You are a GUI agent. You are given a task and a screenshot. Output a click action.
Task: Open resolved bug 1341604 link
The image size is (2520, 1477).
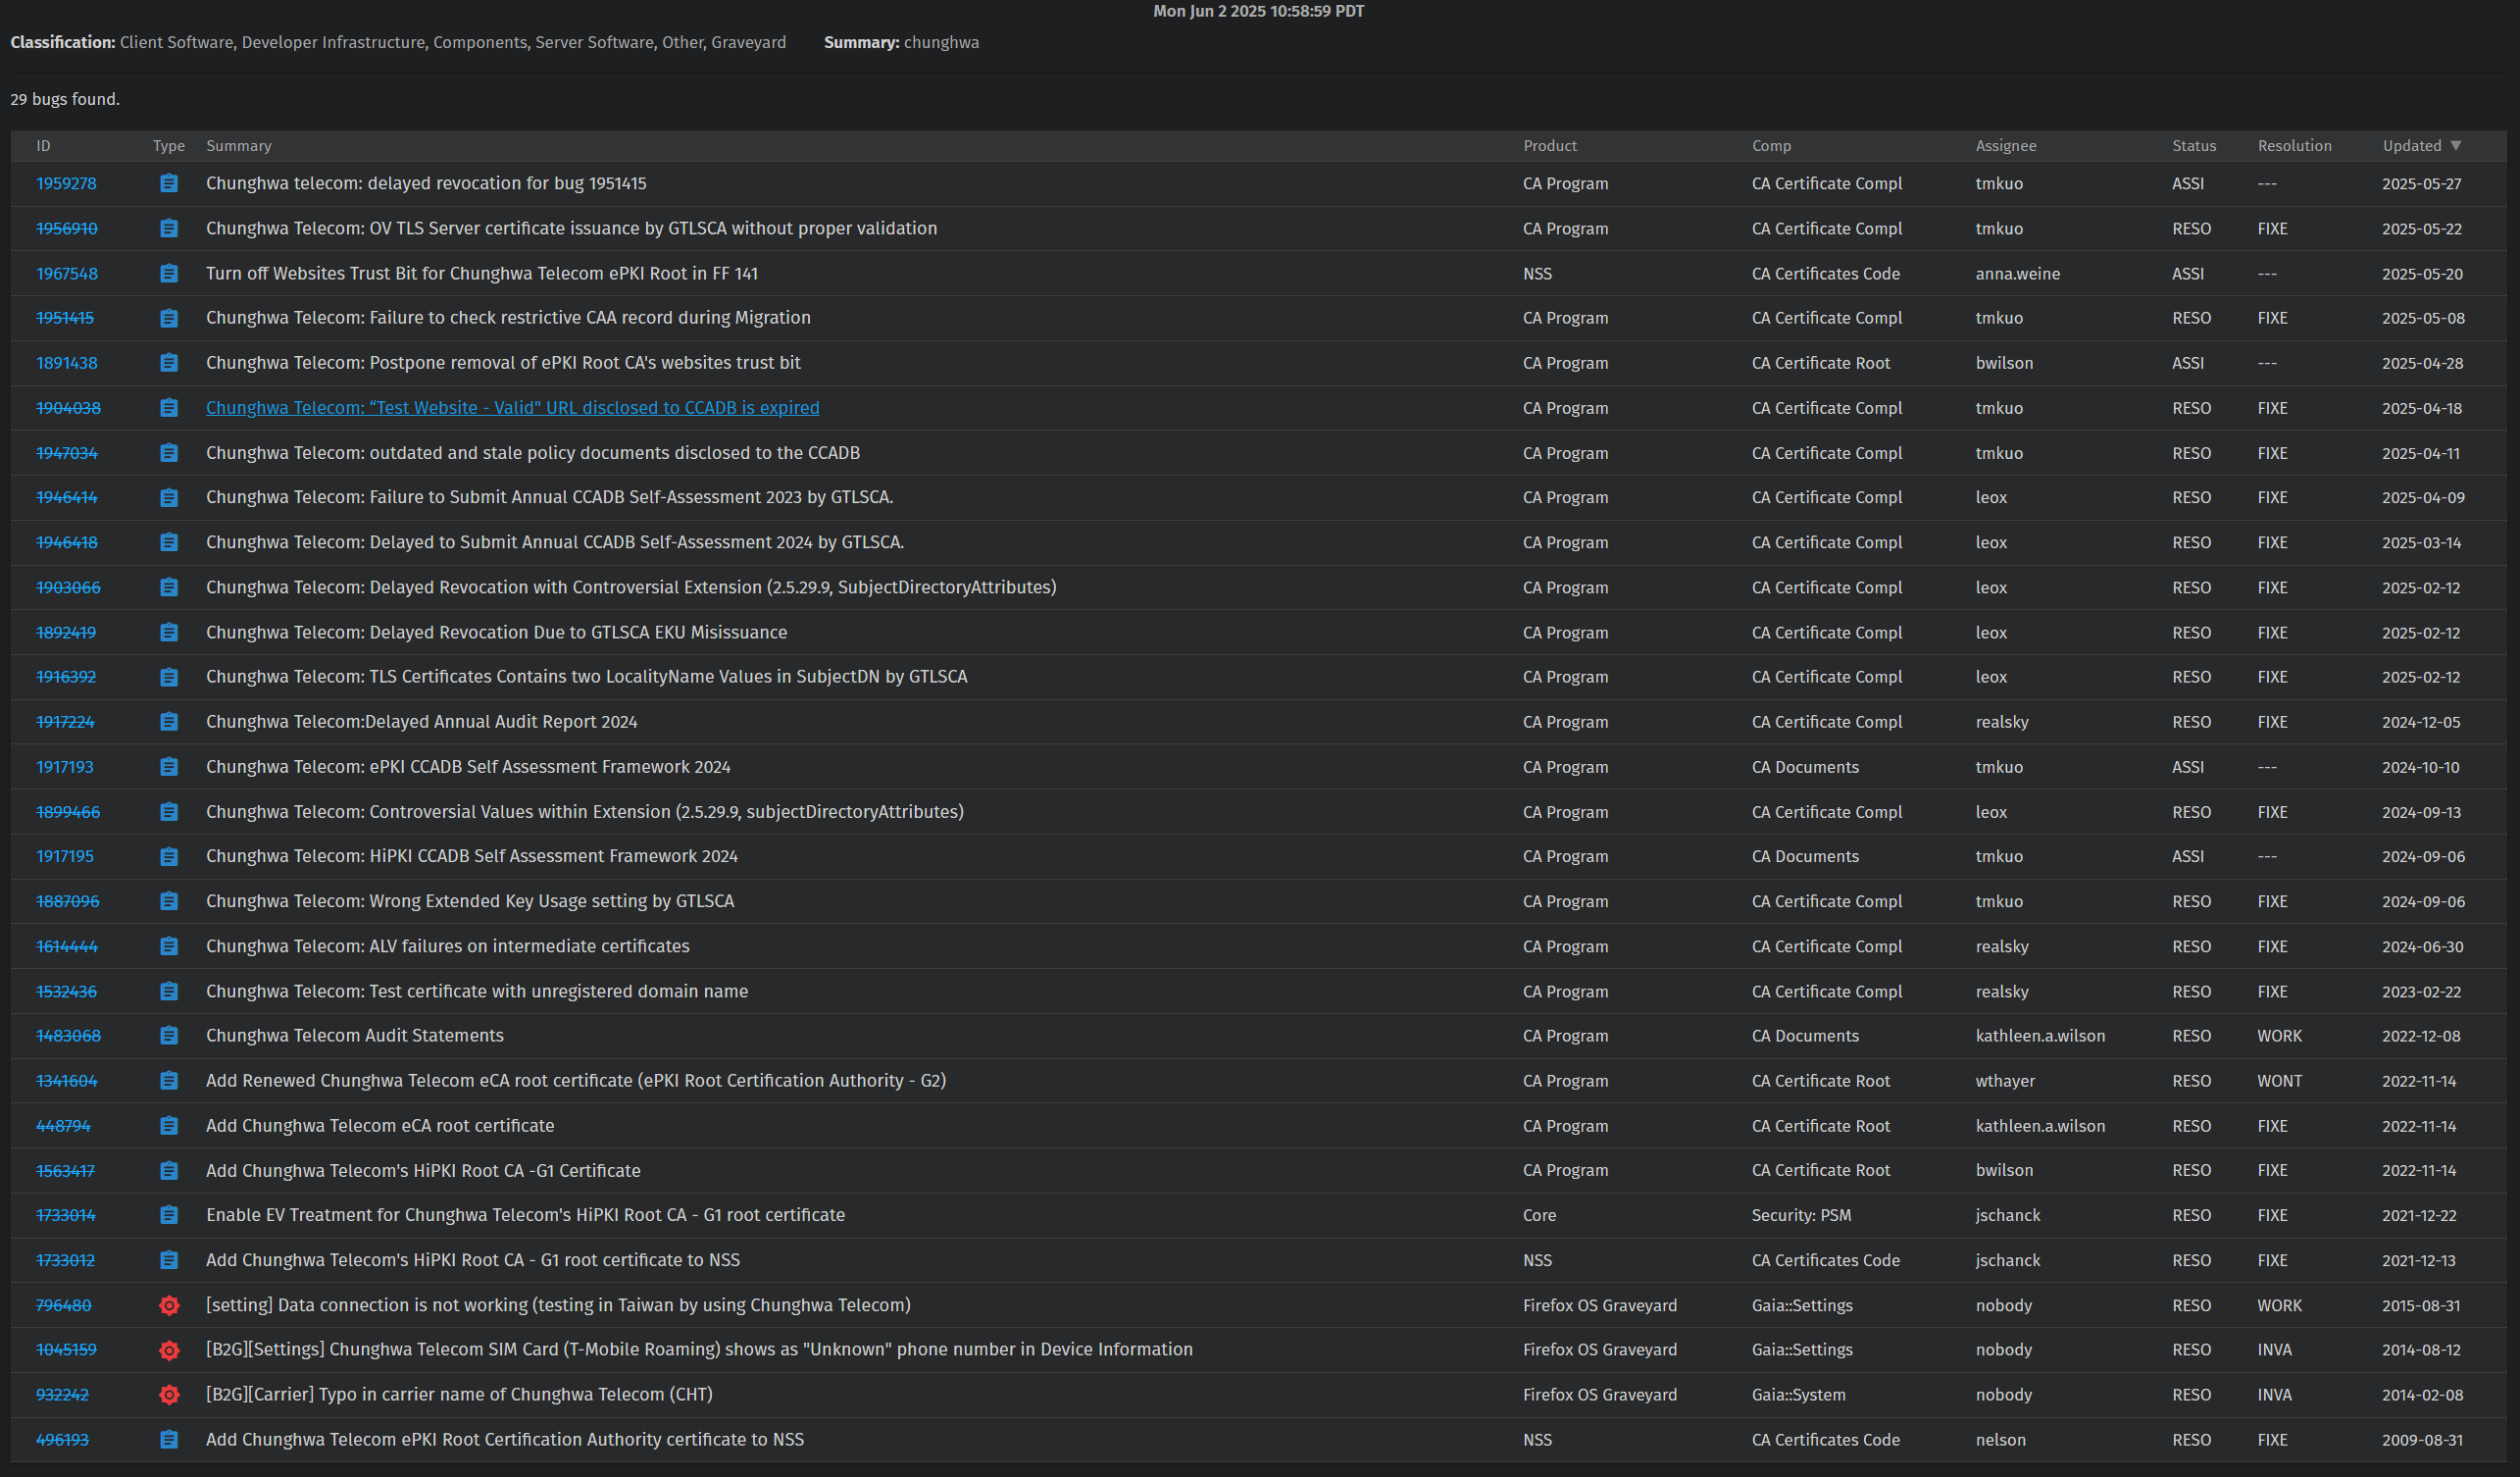67,1081
